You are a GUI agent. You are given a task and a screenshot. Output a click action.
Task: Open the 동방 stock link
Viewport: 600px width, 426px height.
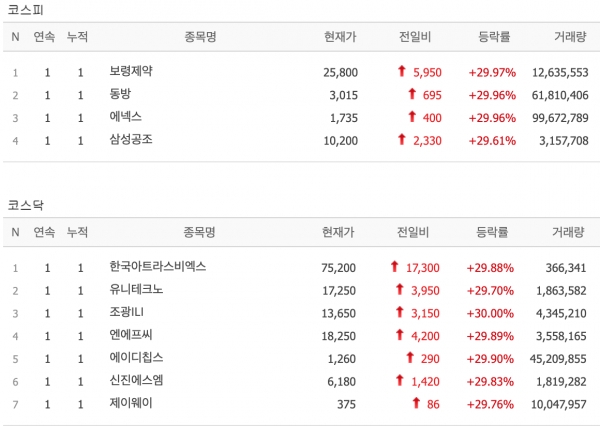point(120,94)
